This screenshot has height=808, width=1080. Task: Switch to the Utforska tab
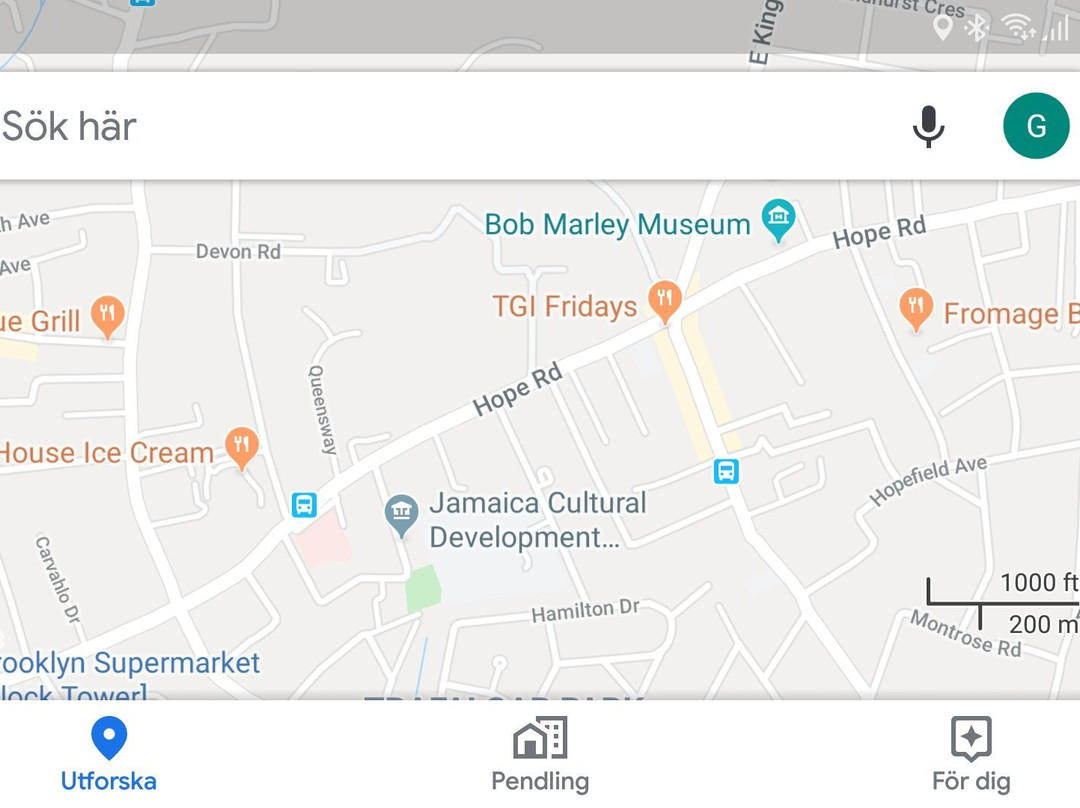tap(109, 755)
